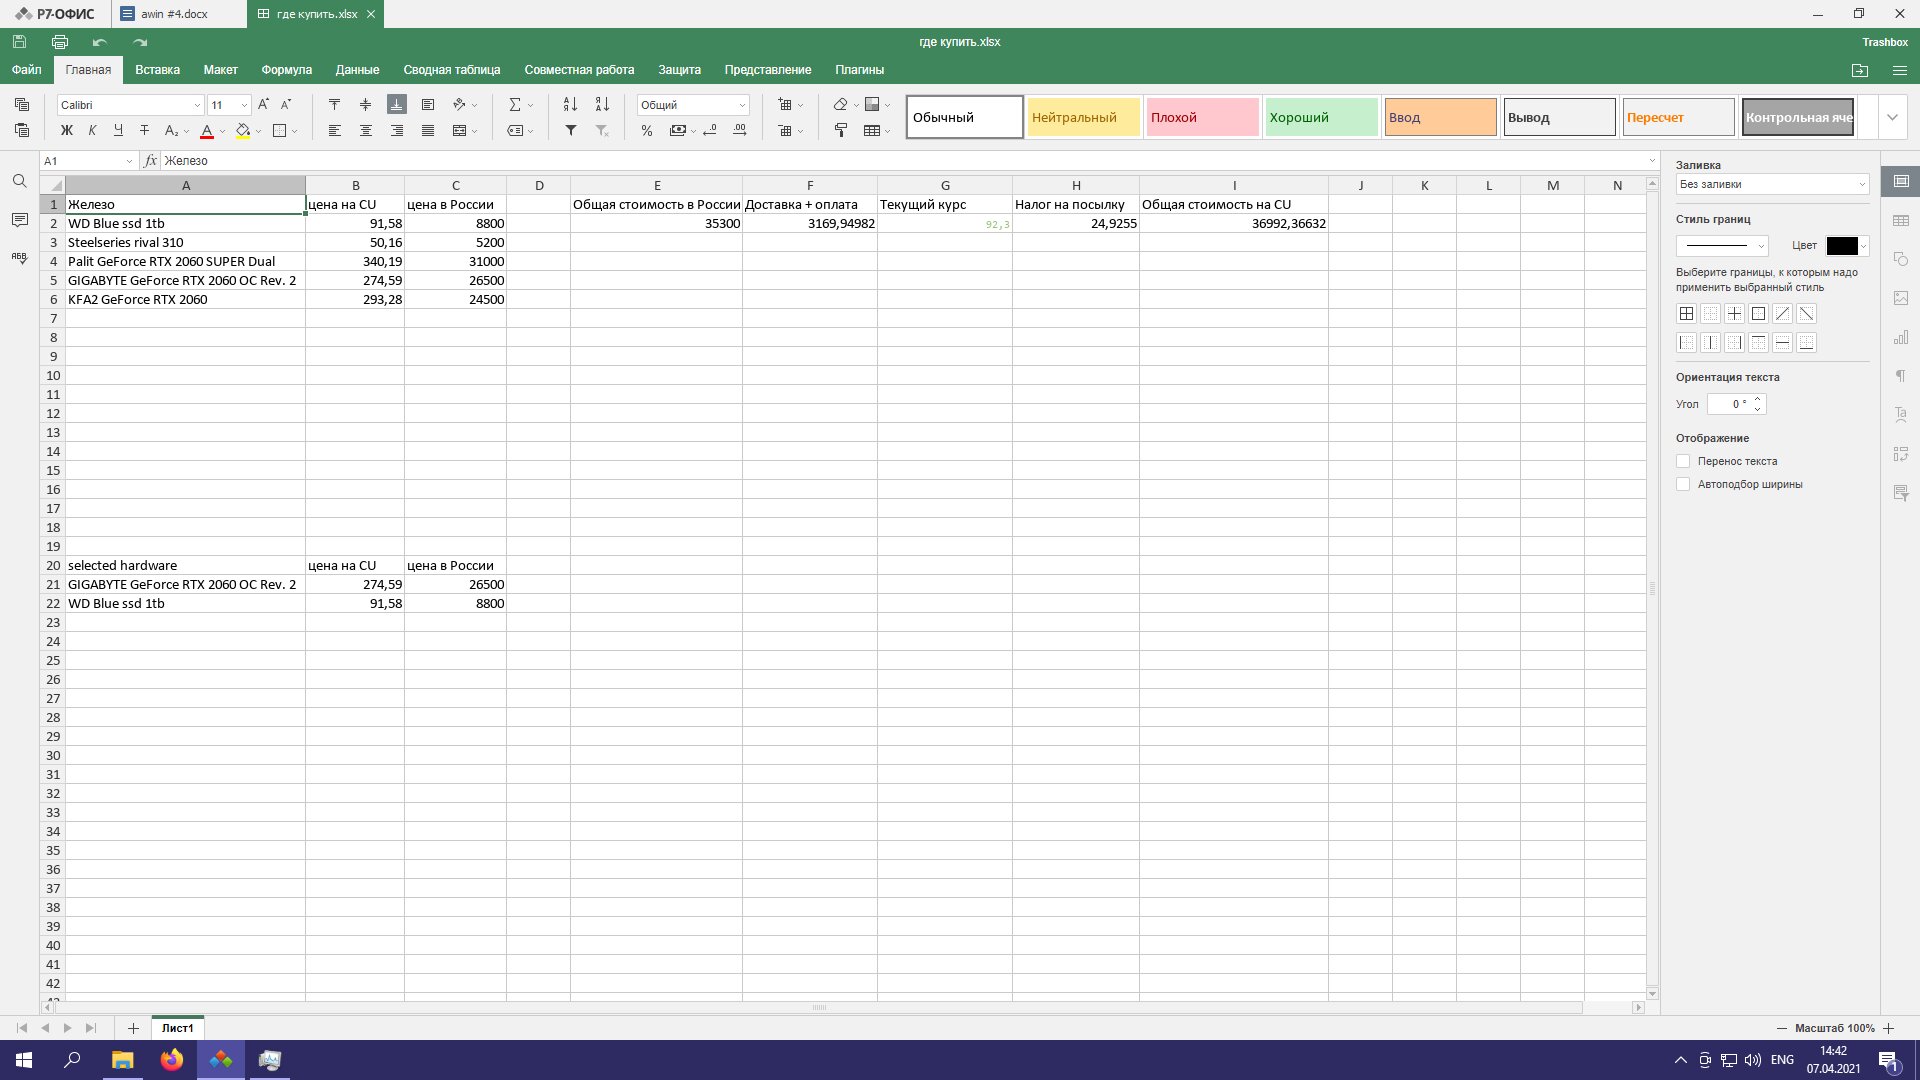Toggle italic (К) formatting
Image resolution: width=1920 pixels, height=1080 pixels.
92,131
